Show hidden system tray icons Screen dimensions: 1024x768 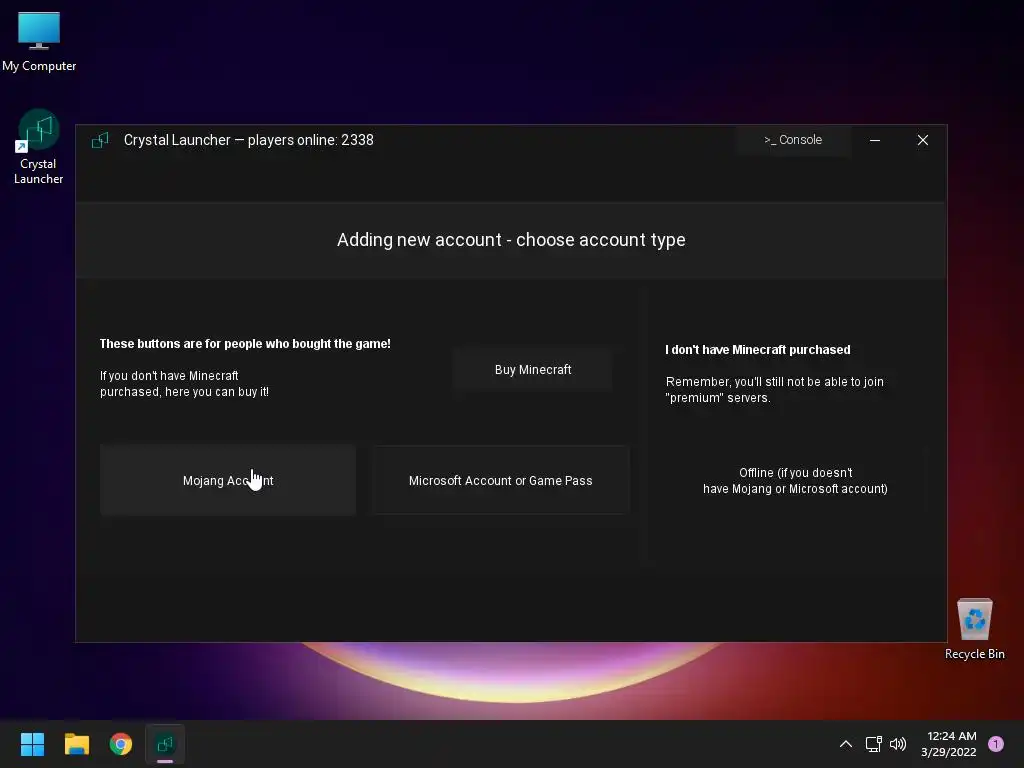(846, 744)
